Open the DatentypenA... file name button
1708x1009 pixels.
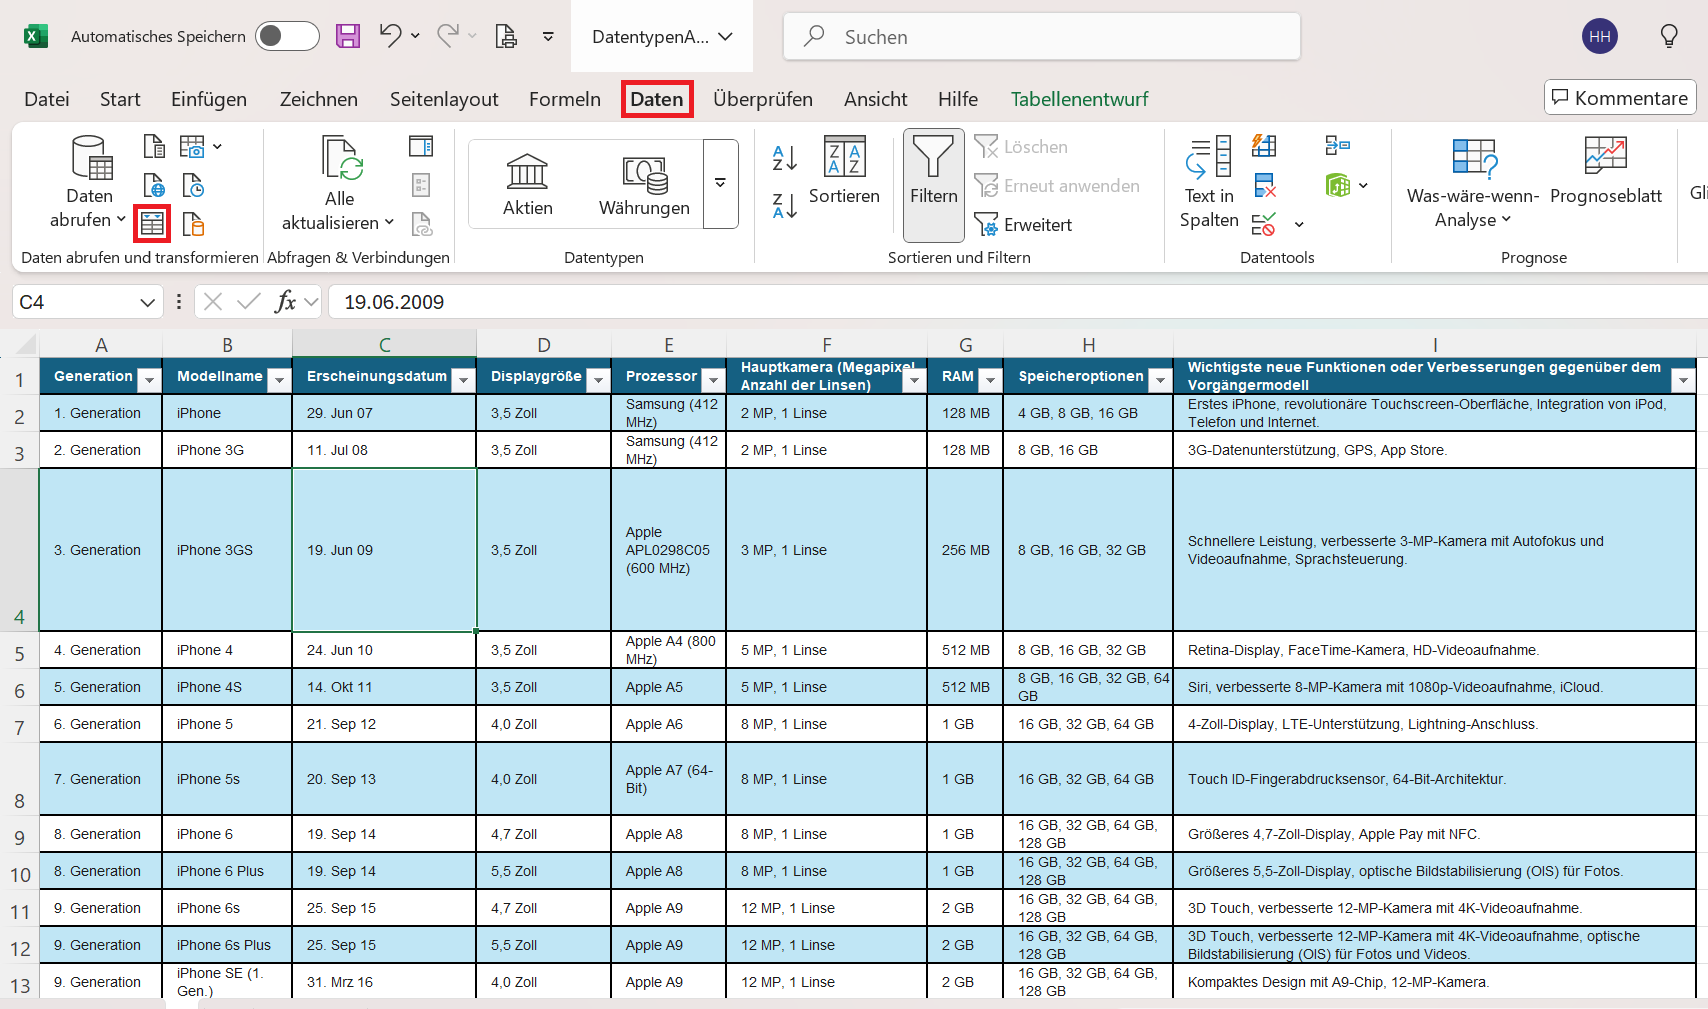tap(662, 37)
